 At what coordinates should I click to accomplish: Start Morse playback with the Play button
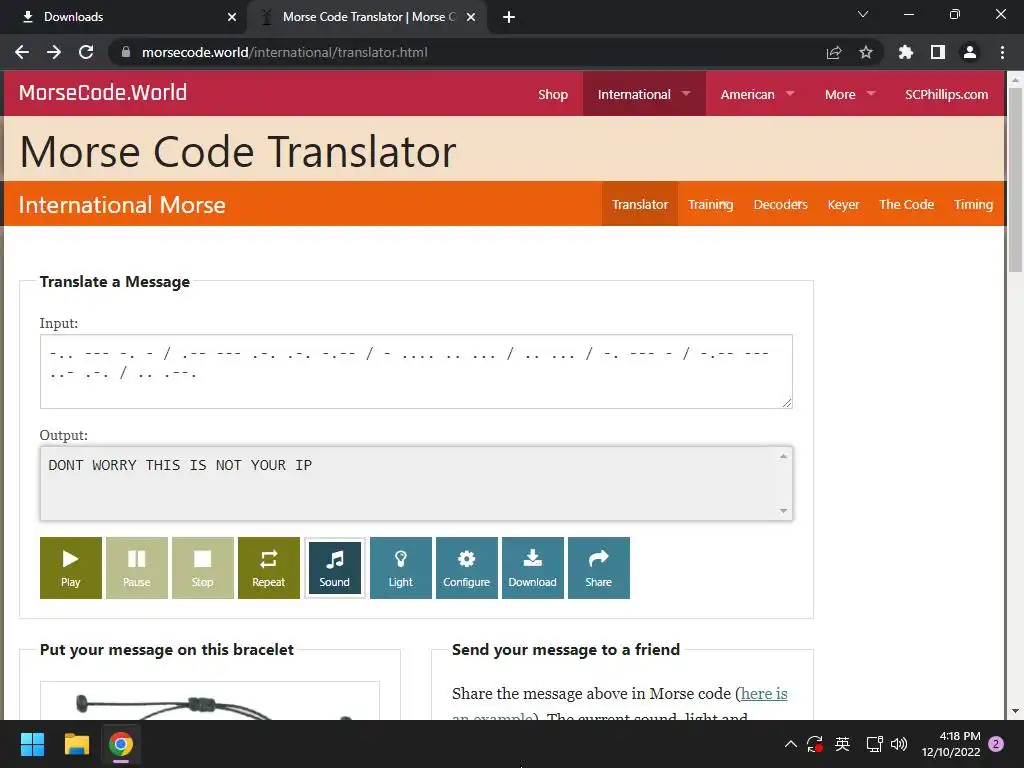[71, 568]
